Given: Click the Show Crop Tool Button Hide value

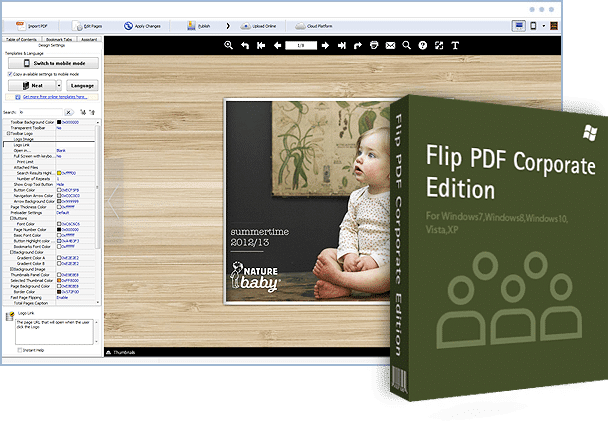Looking at the screenshot, I should tap(60, 184).
